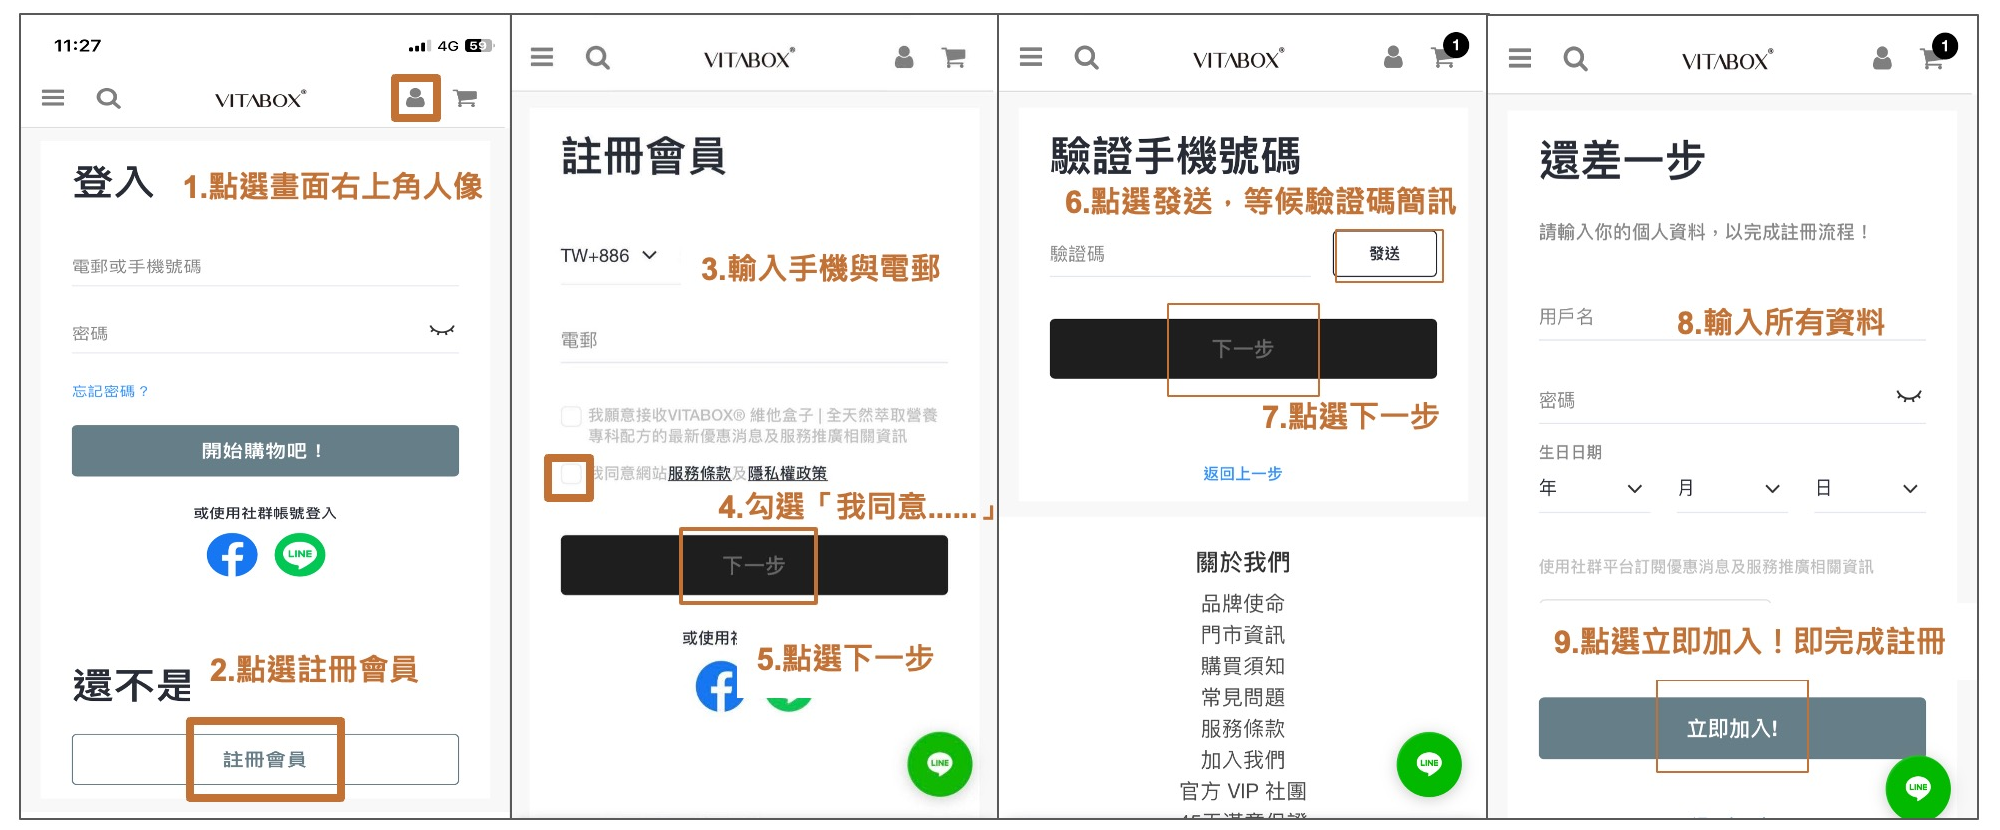Tap search icon on the 登入 login screen
The height and width of the screenshot is (830, 2000).
click(x=108, y=98)
